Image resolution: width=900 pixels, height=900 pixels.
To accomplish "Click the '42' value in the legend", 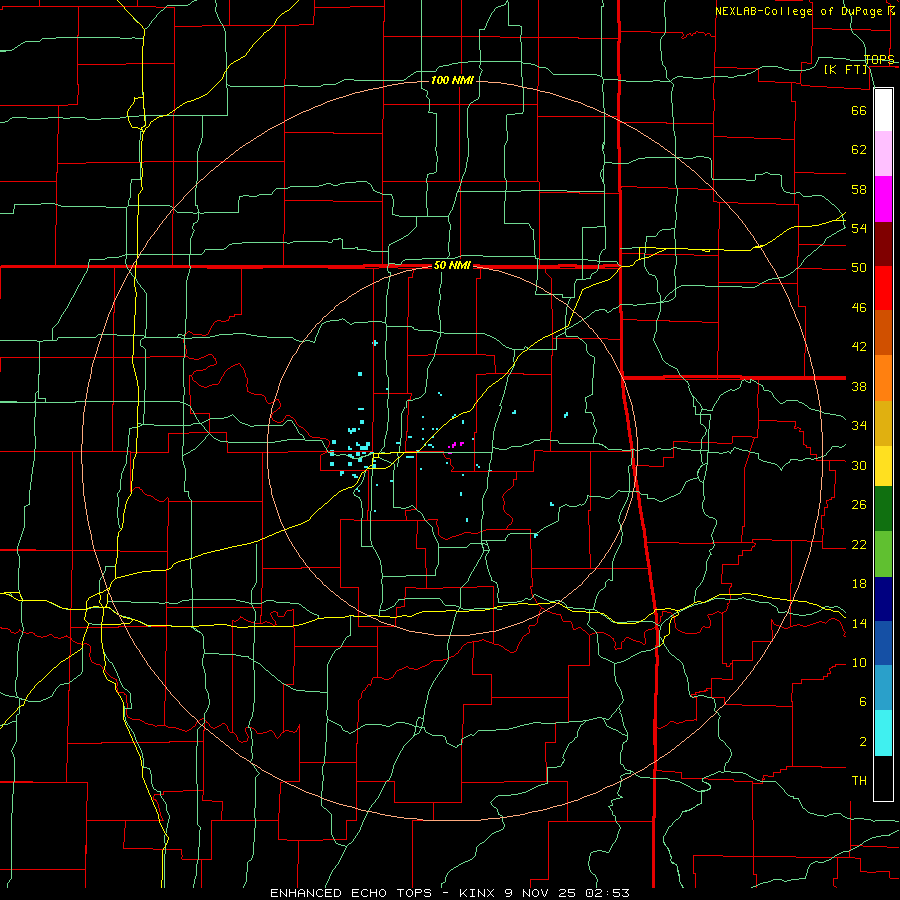I will point(859,347).
